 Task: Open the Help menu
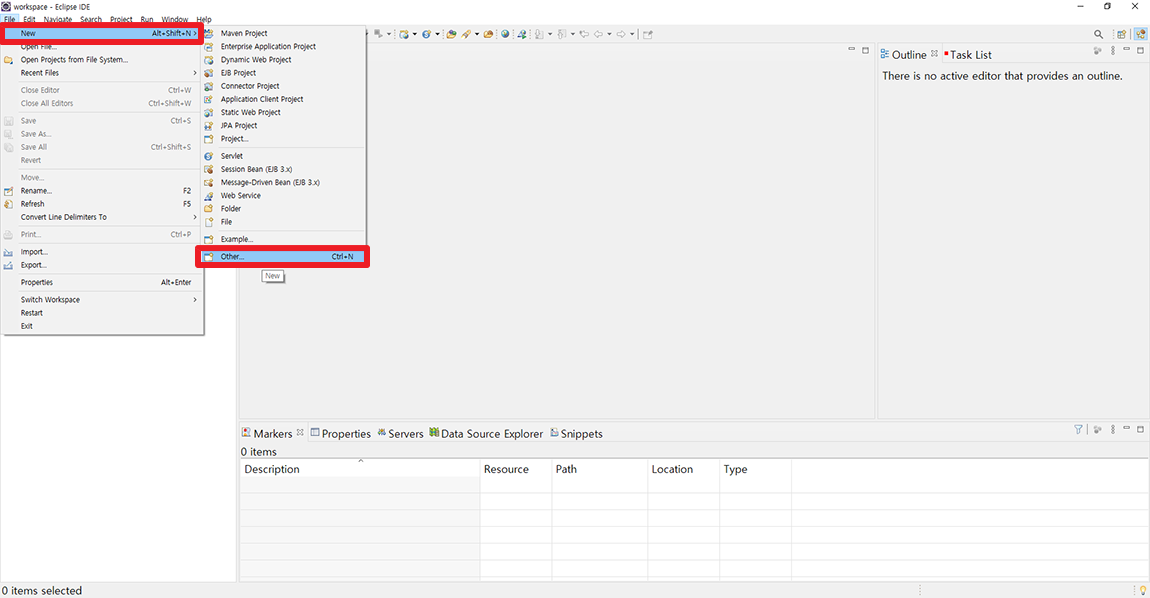click(204, 19)
